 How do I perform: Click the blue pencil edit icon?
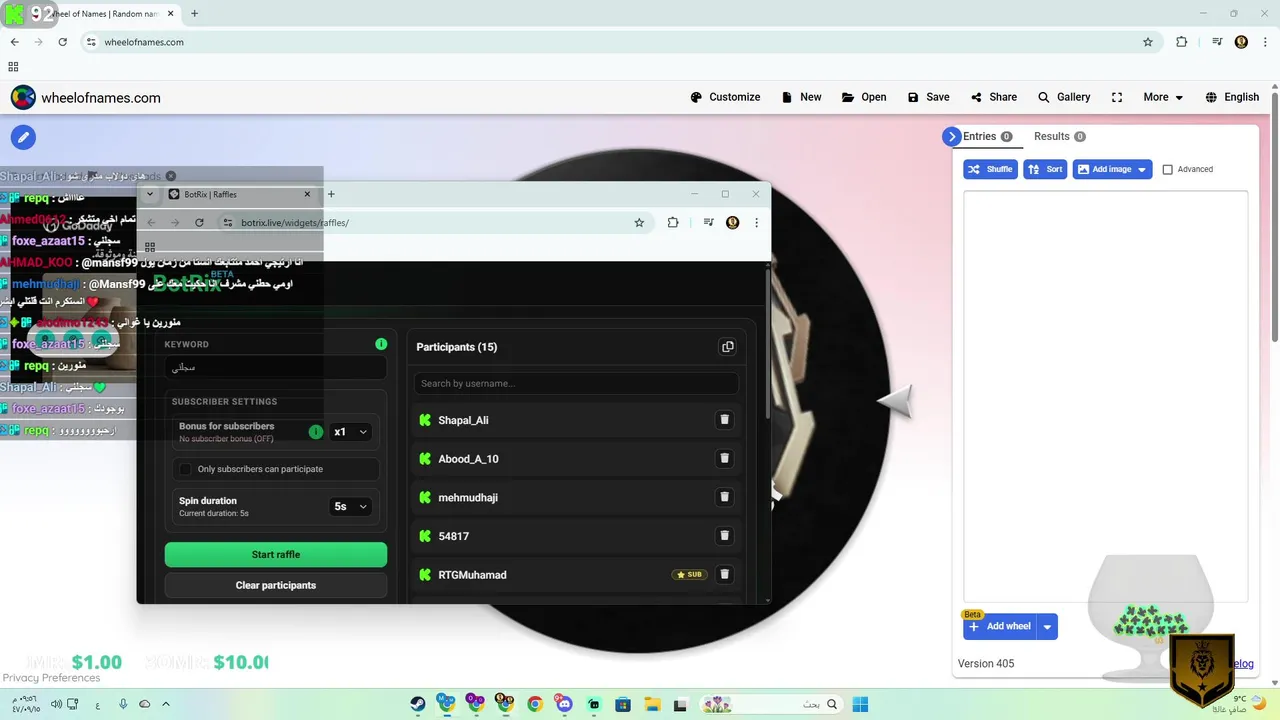pos(23,138)
